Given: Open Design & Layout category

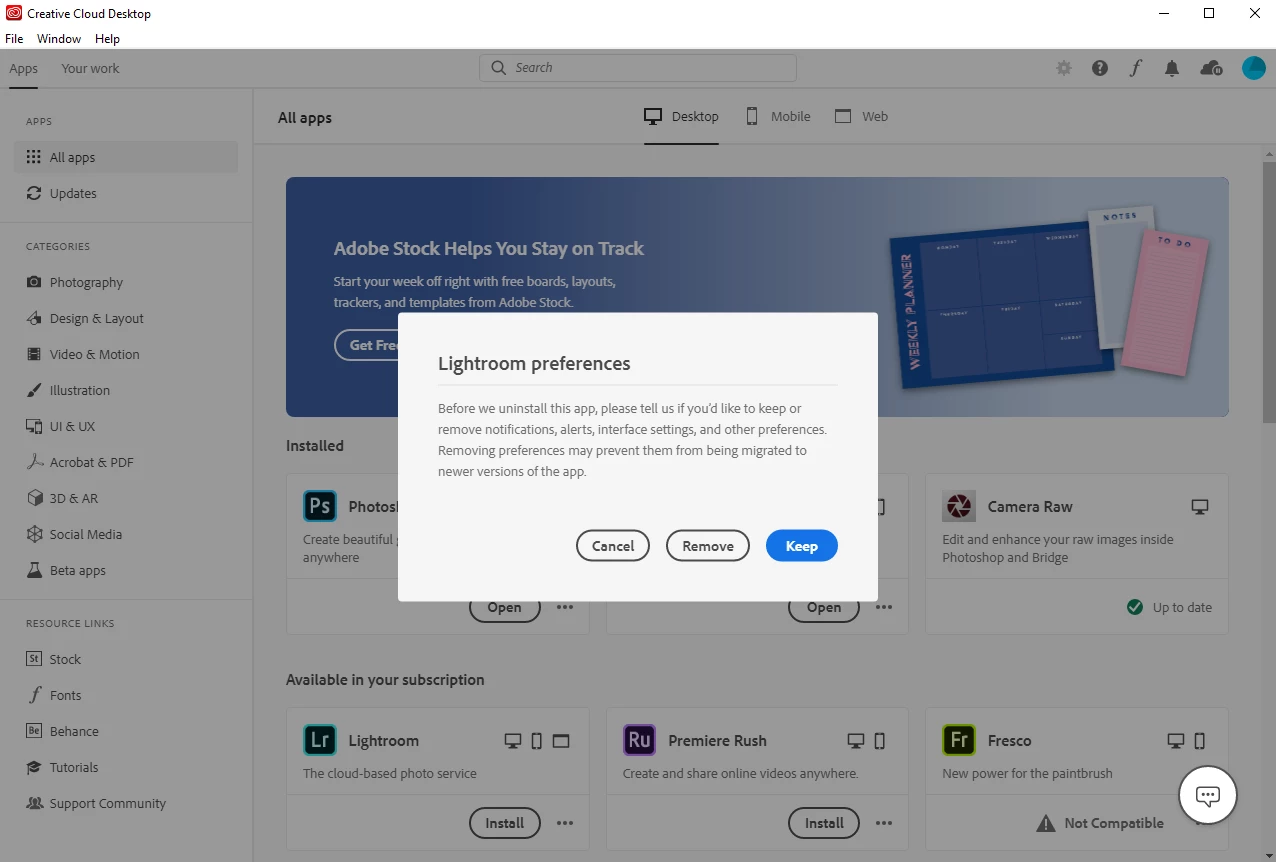Looking at the screenshot, I should pos(126,318).
